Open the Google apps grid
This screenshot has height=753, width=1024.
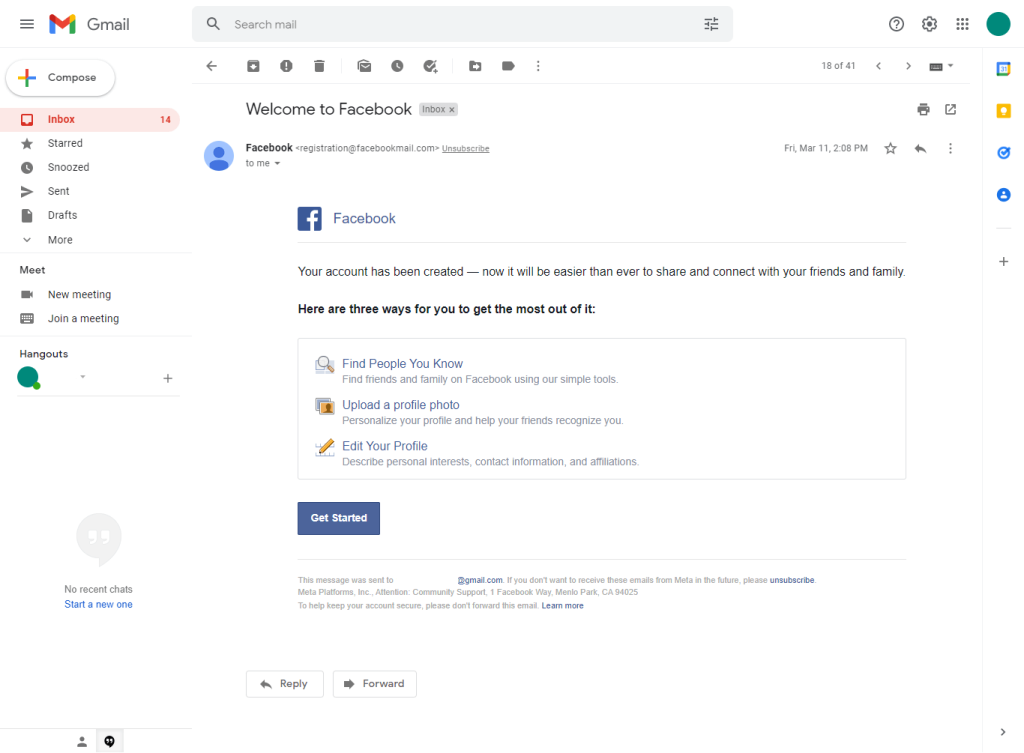point(962,24)
